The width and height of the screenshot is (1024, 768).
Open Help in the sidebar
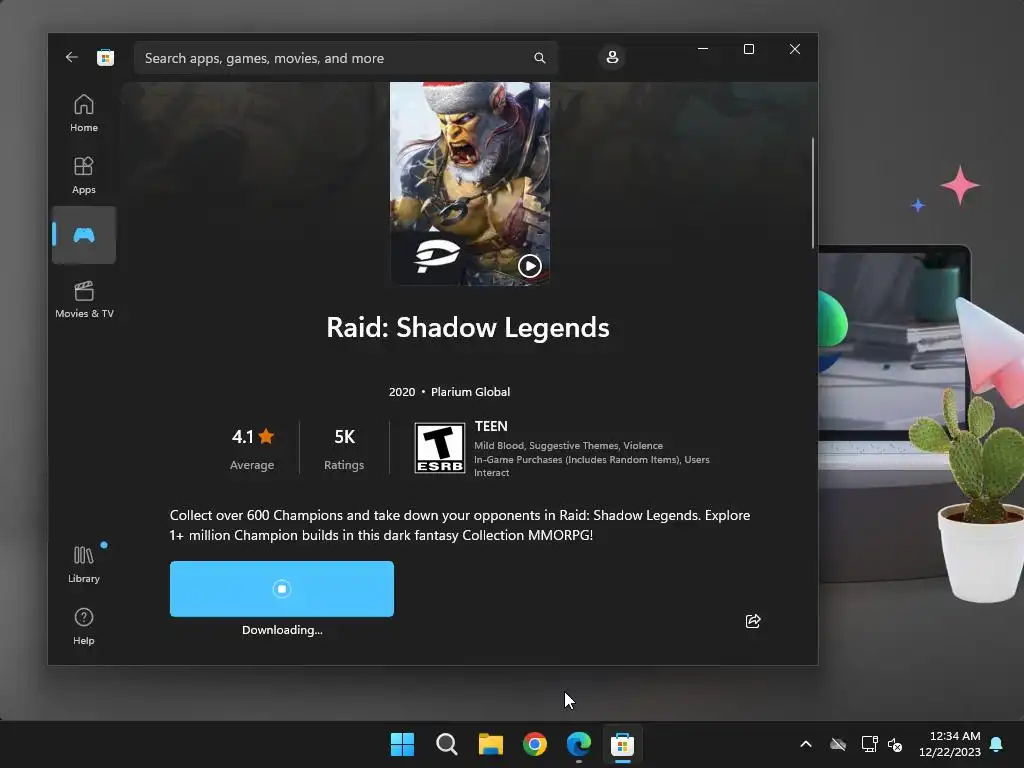click(84, 626)
